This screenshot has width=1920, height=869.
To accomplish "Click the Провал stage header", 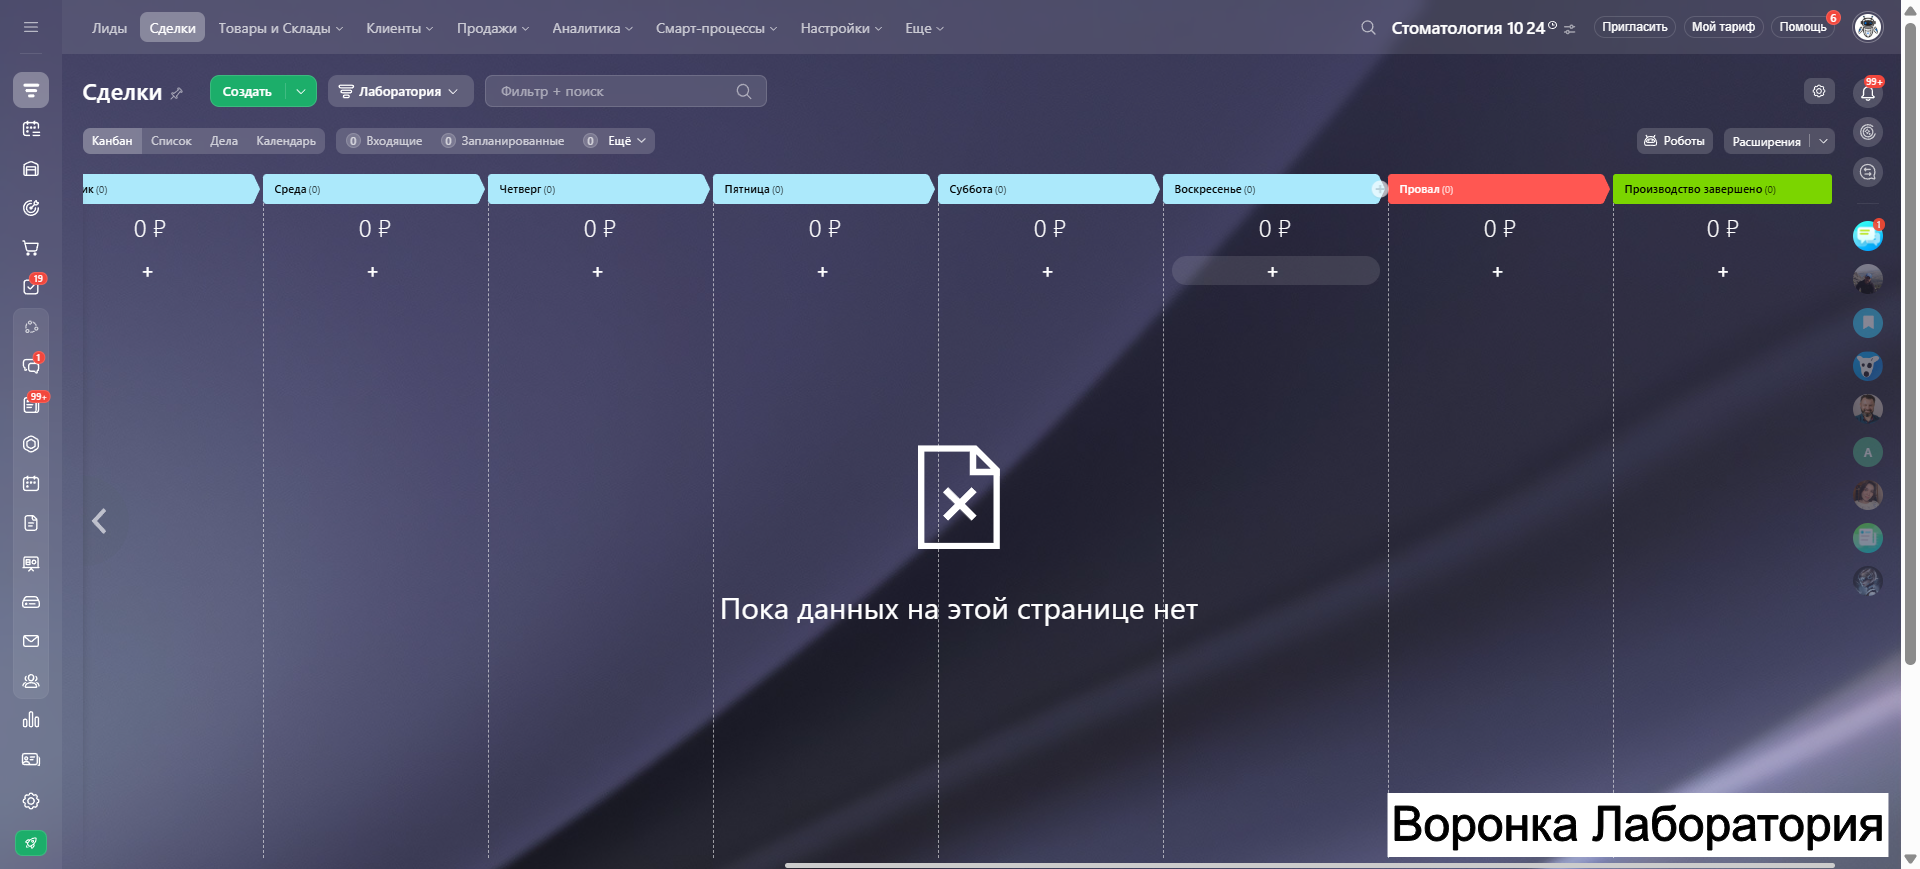I will [1499, 189].
